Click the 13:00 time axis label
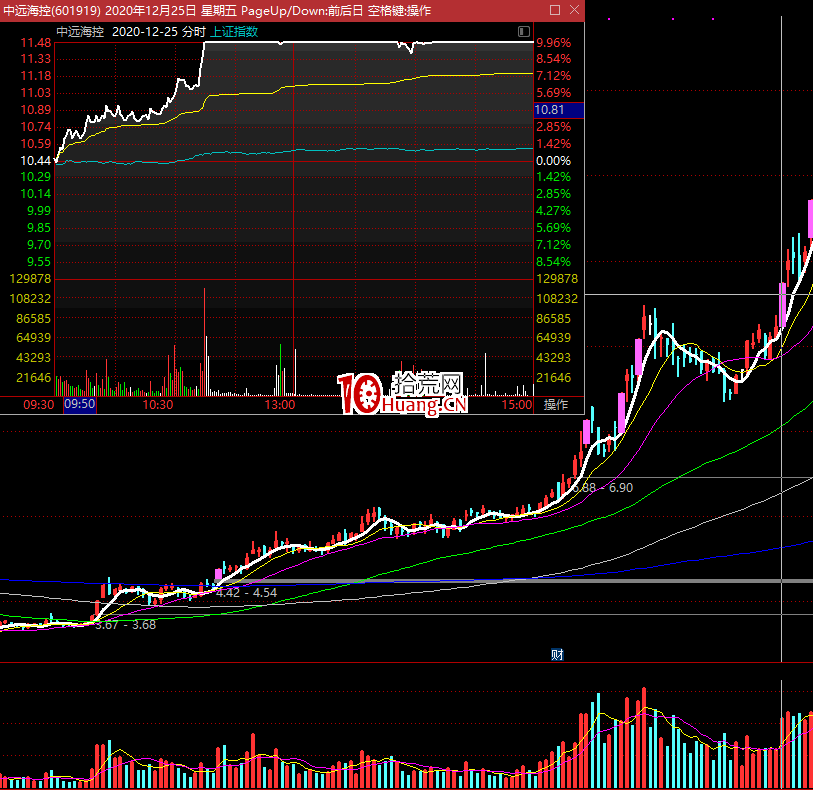813x790 pixels. tap(280, 404)
